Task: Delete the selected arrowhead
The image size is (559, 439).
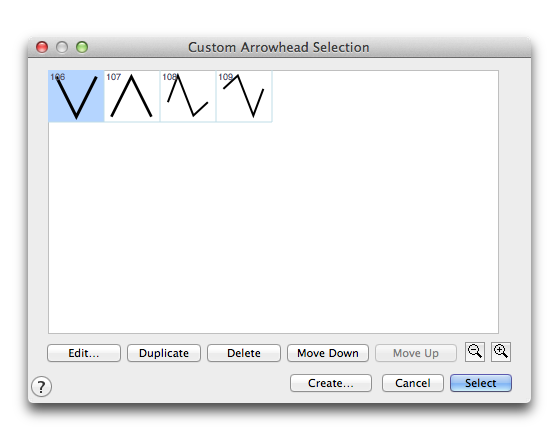Action: [244, 353]
